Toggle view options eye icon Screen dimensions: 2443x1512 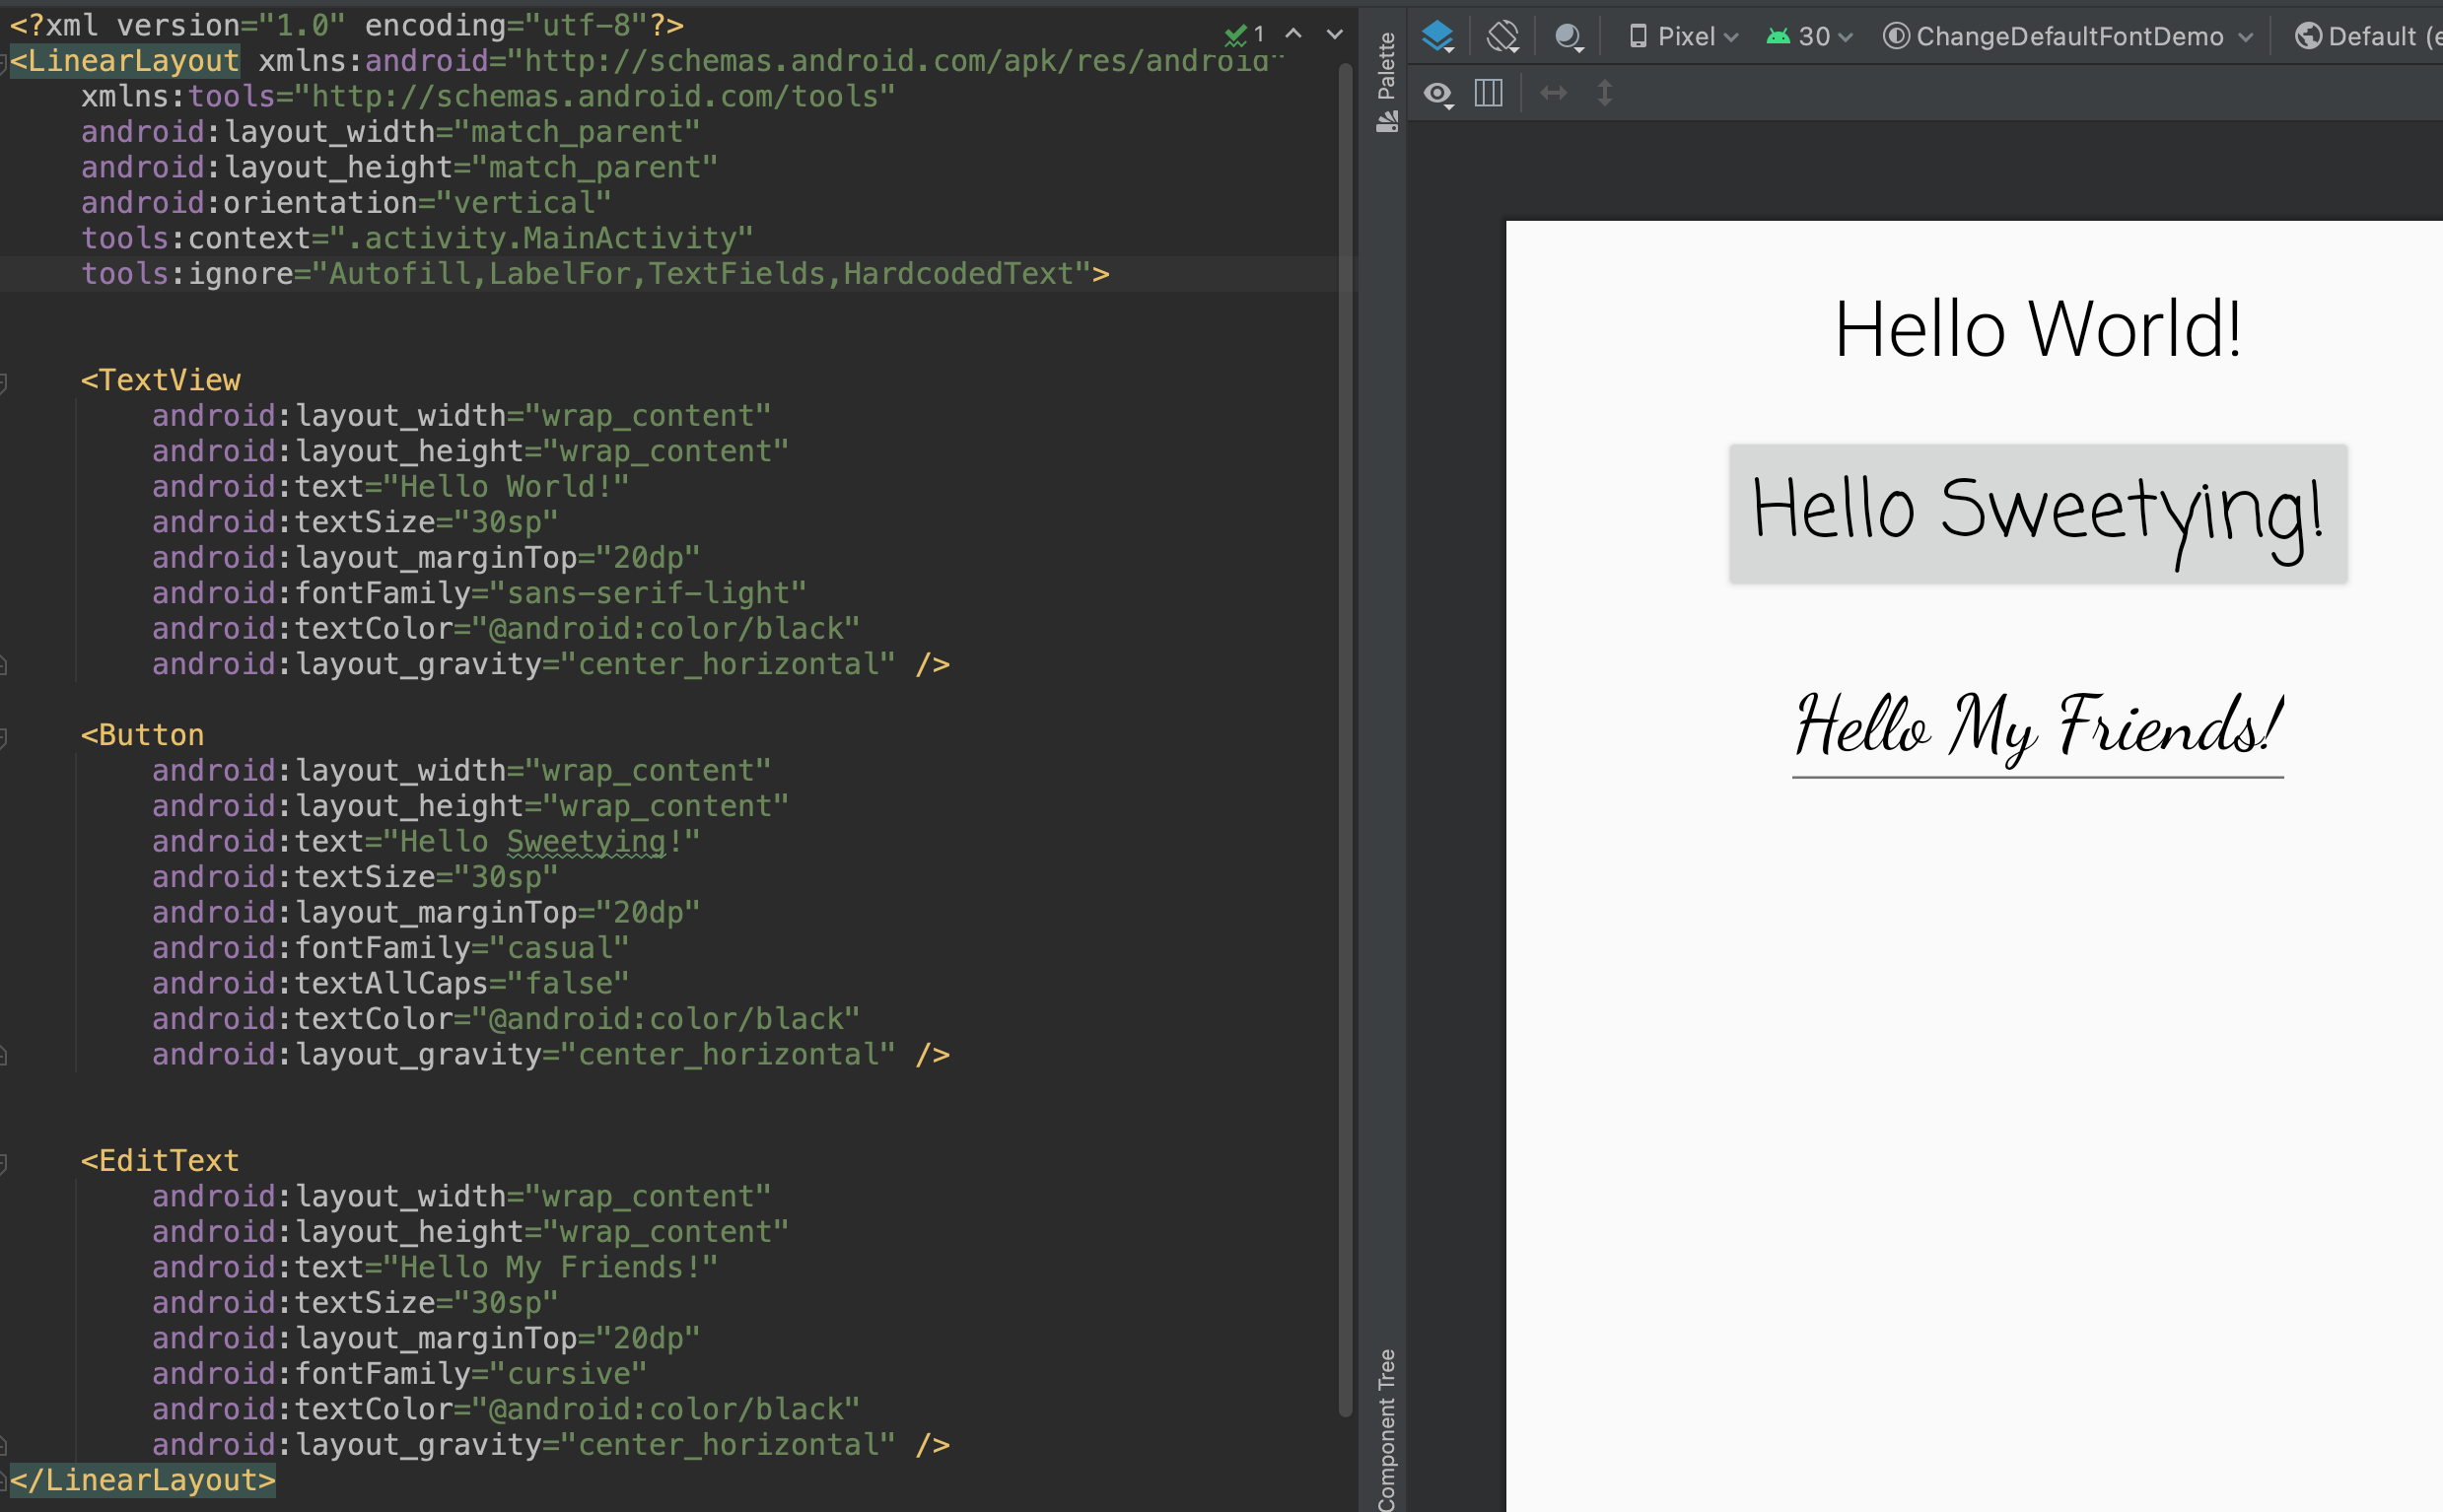(1438, 94)
